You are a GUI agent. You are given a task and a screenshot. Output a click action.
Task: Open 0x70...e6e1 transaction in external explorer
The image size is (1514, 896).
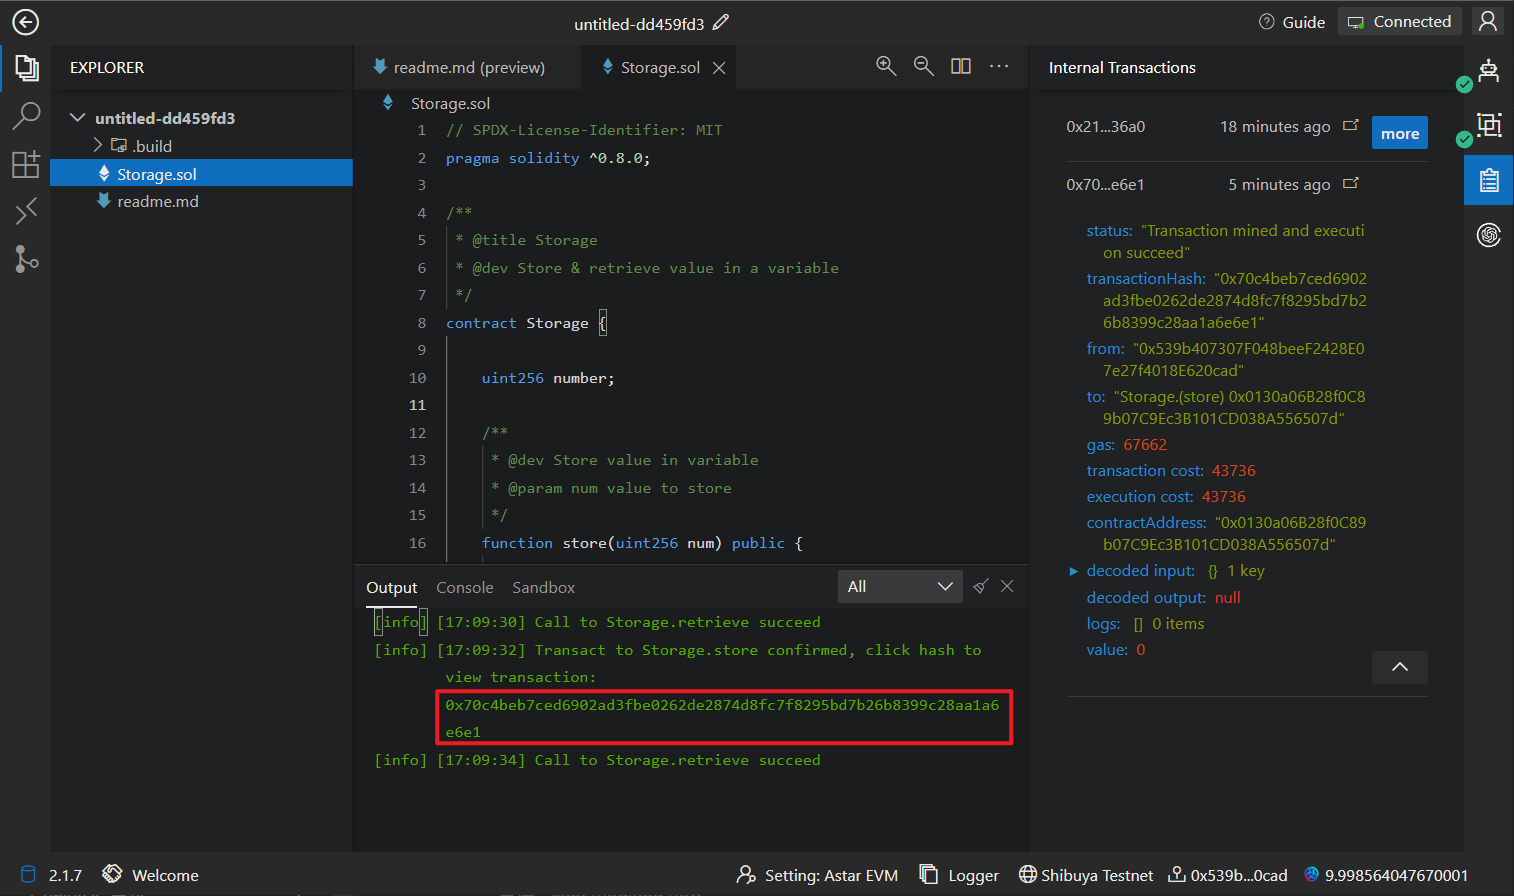pyautogui.click(x=1351, y=184)
